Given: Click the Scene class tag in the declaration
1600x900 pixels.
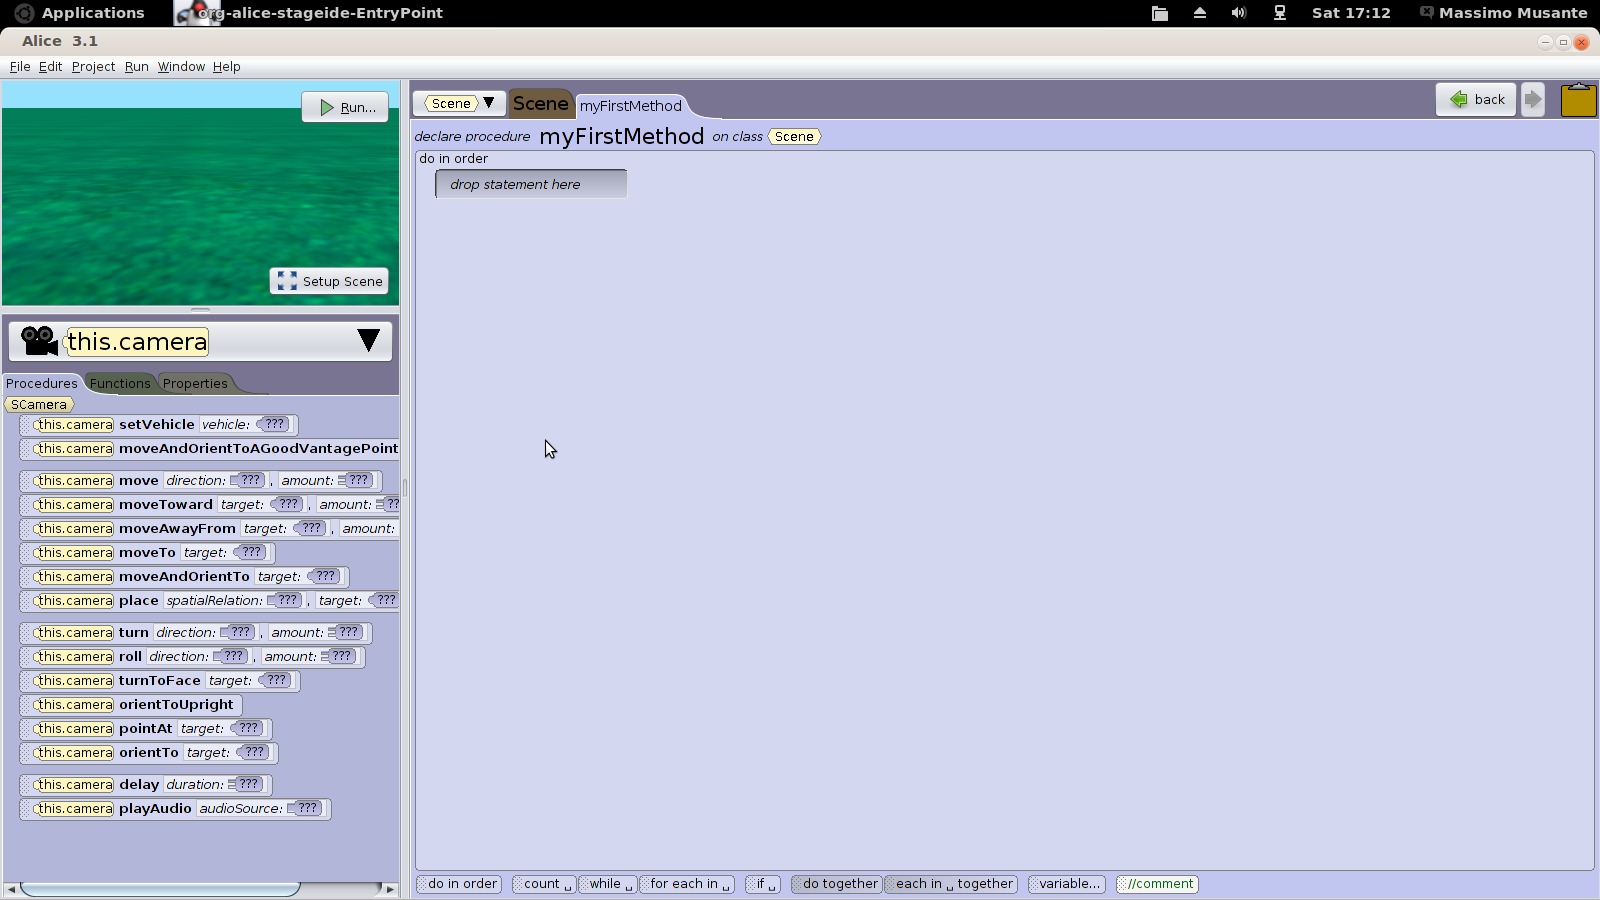Looking at the screenshot, I should [x=794, y=137].
